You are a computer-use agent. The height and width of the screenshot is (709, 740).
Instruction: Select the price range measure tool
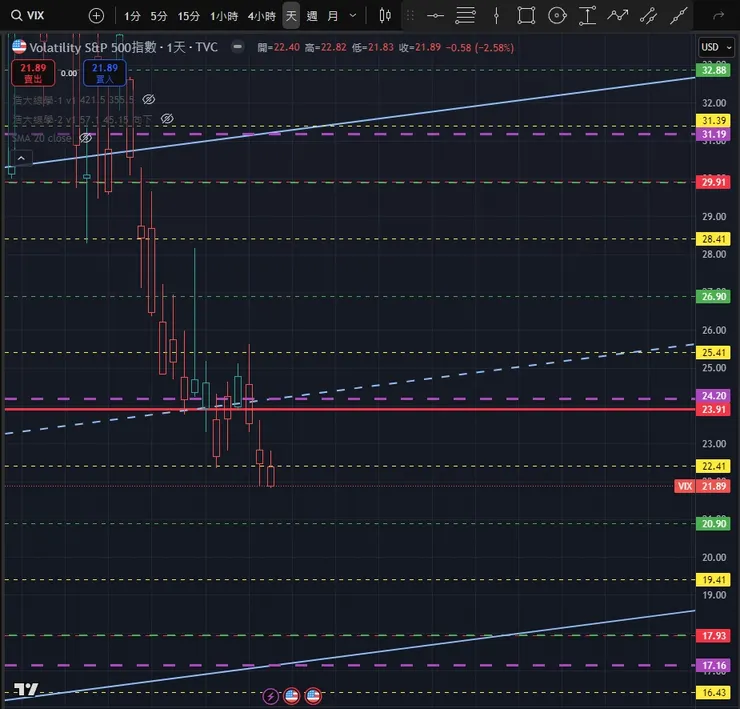[588, 16]
